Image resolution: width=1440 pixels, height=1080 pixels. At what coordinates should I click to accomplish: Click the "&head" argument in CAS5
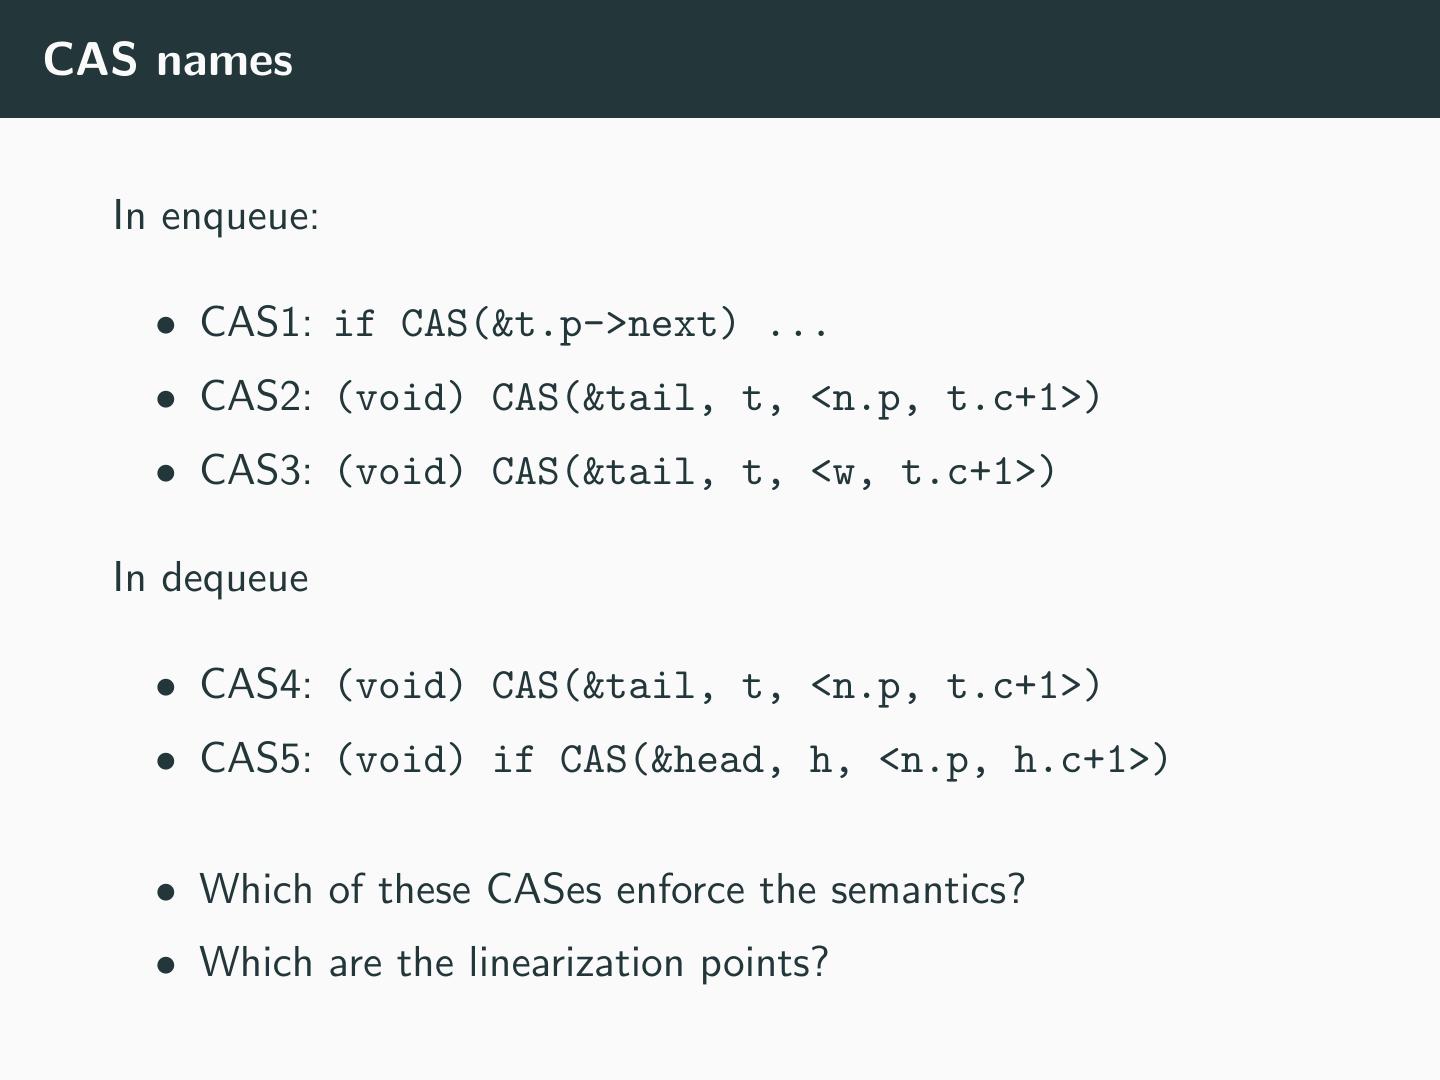coord(706,760)
